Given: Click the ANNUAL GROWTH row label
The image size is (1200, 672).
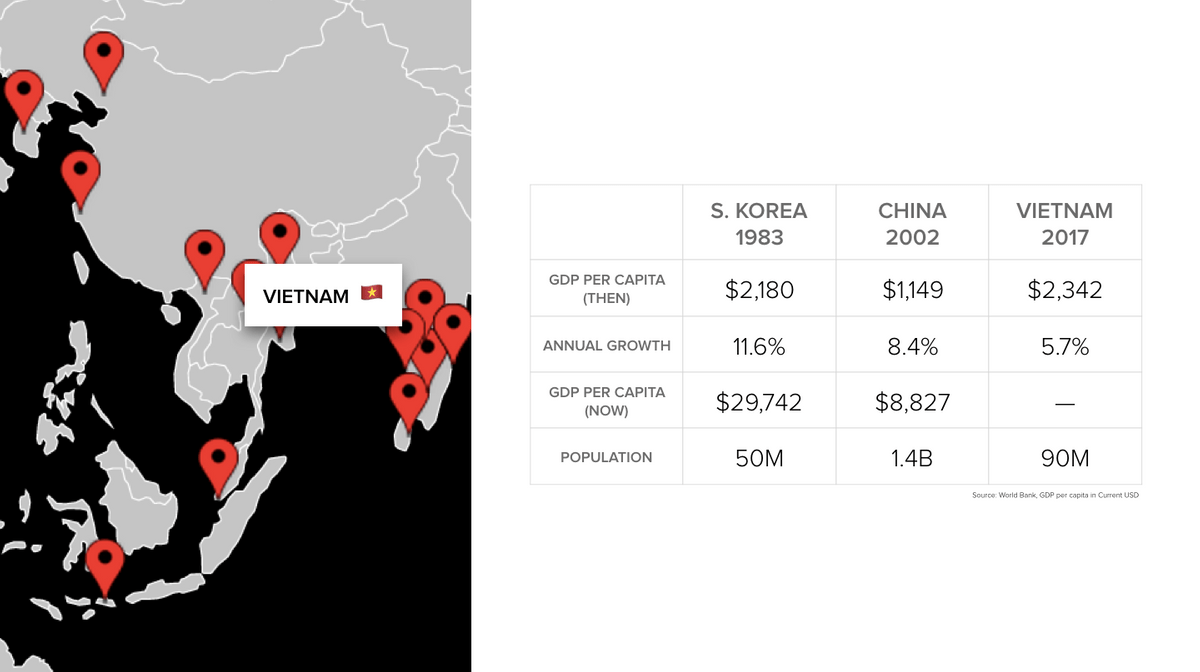Looking at the screenshot, I should tap(607, 346).
